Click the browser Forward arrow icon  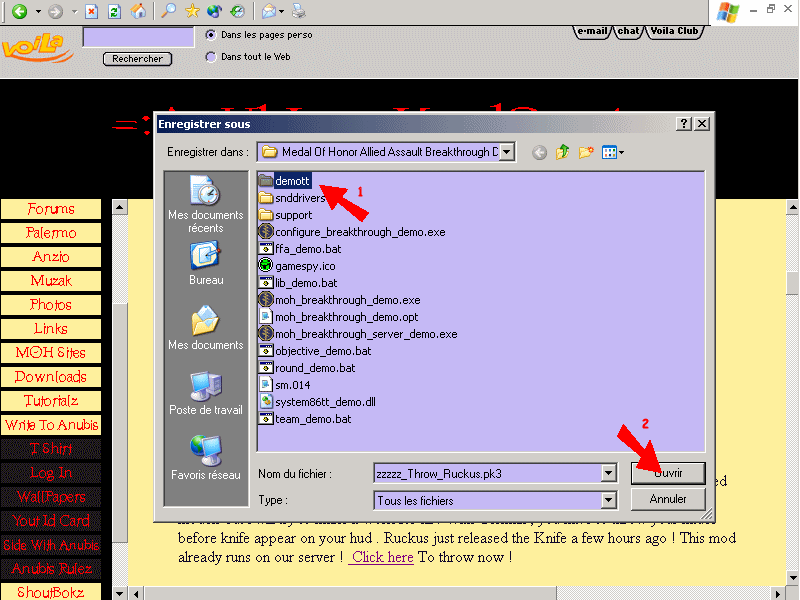(x=55, y=11)
